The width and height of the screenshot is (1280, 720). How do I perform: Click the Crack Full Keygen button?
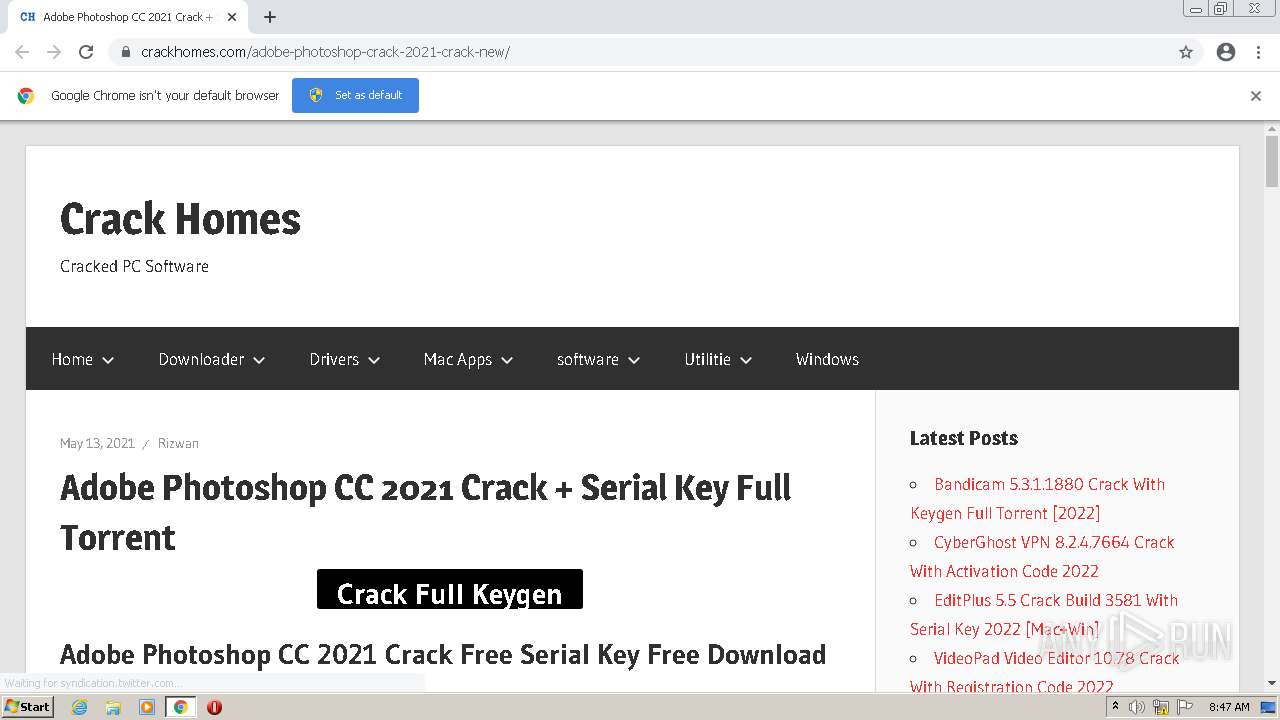(x=450, y=589)
